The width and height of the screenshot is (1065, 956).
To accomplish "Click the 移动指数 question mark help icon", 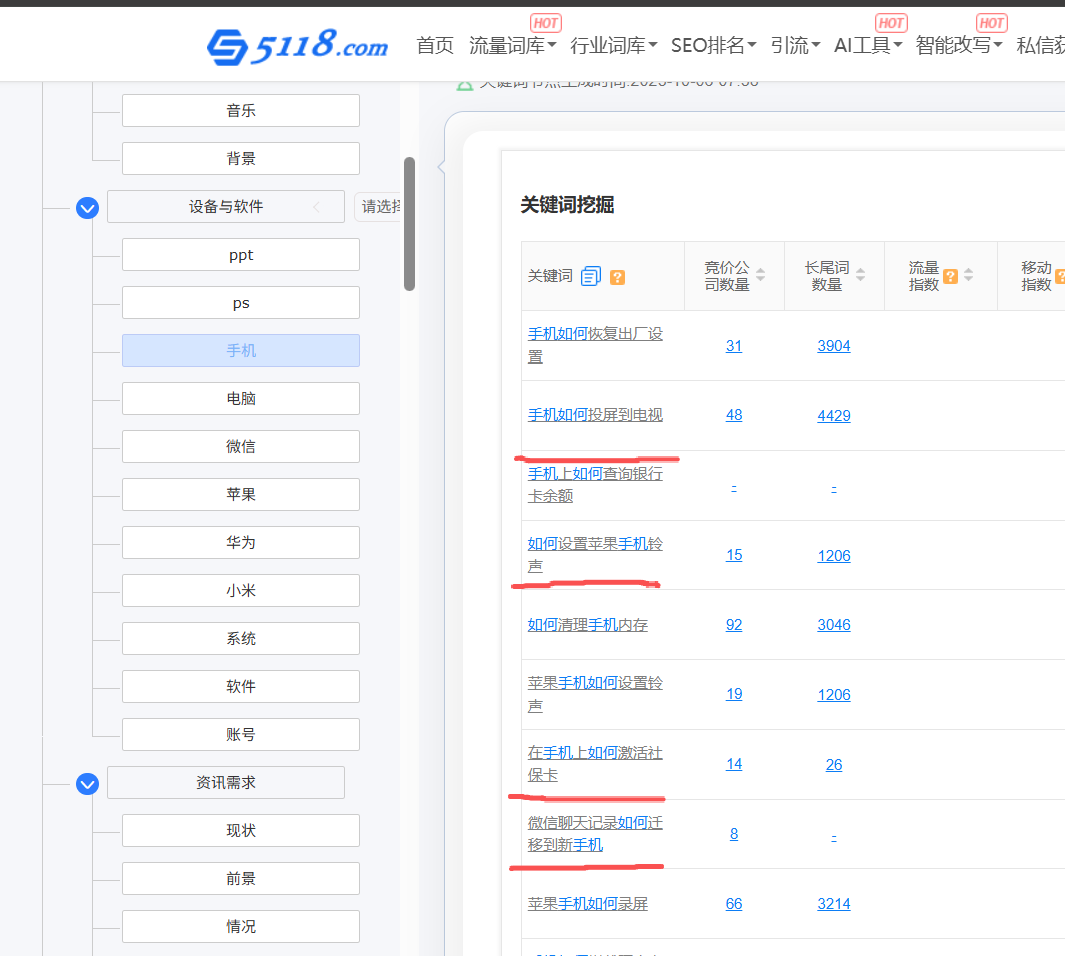I will click(1058, 276).
